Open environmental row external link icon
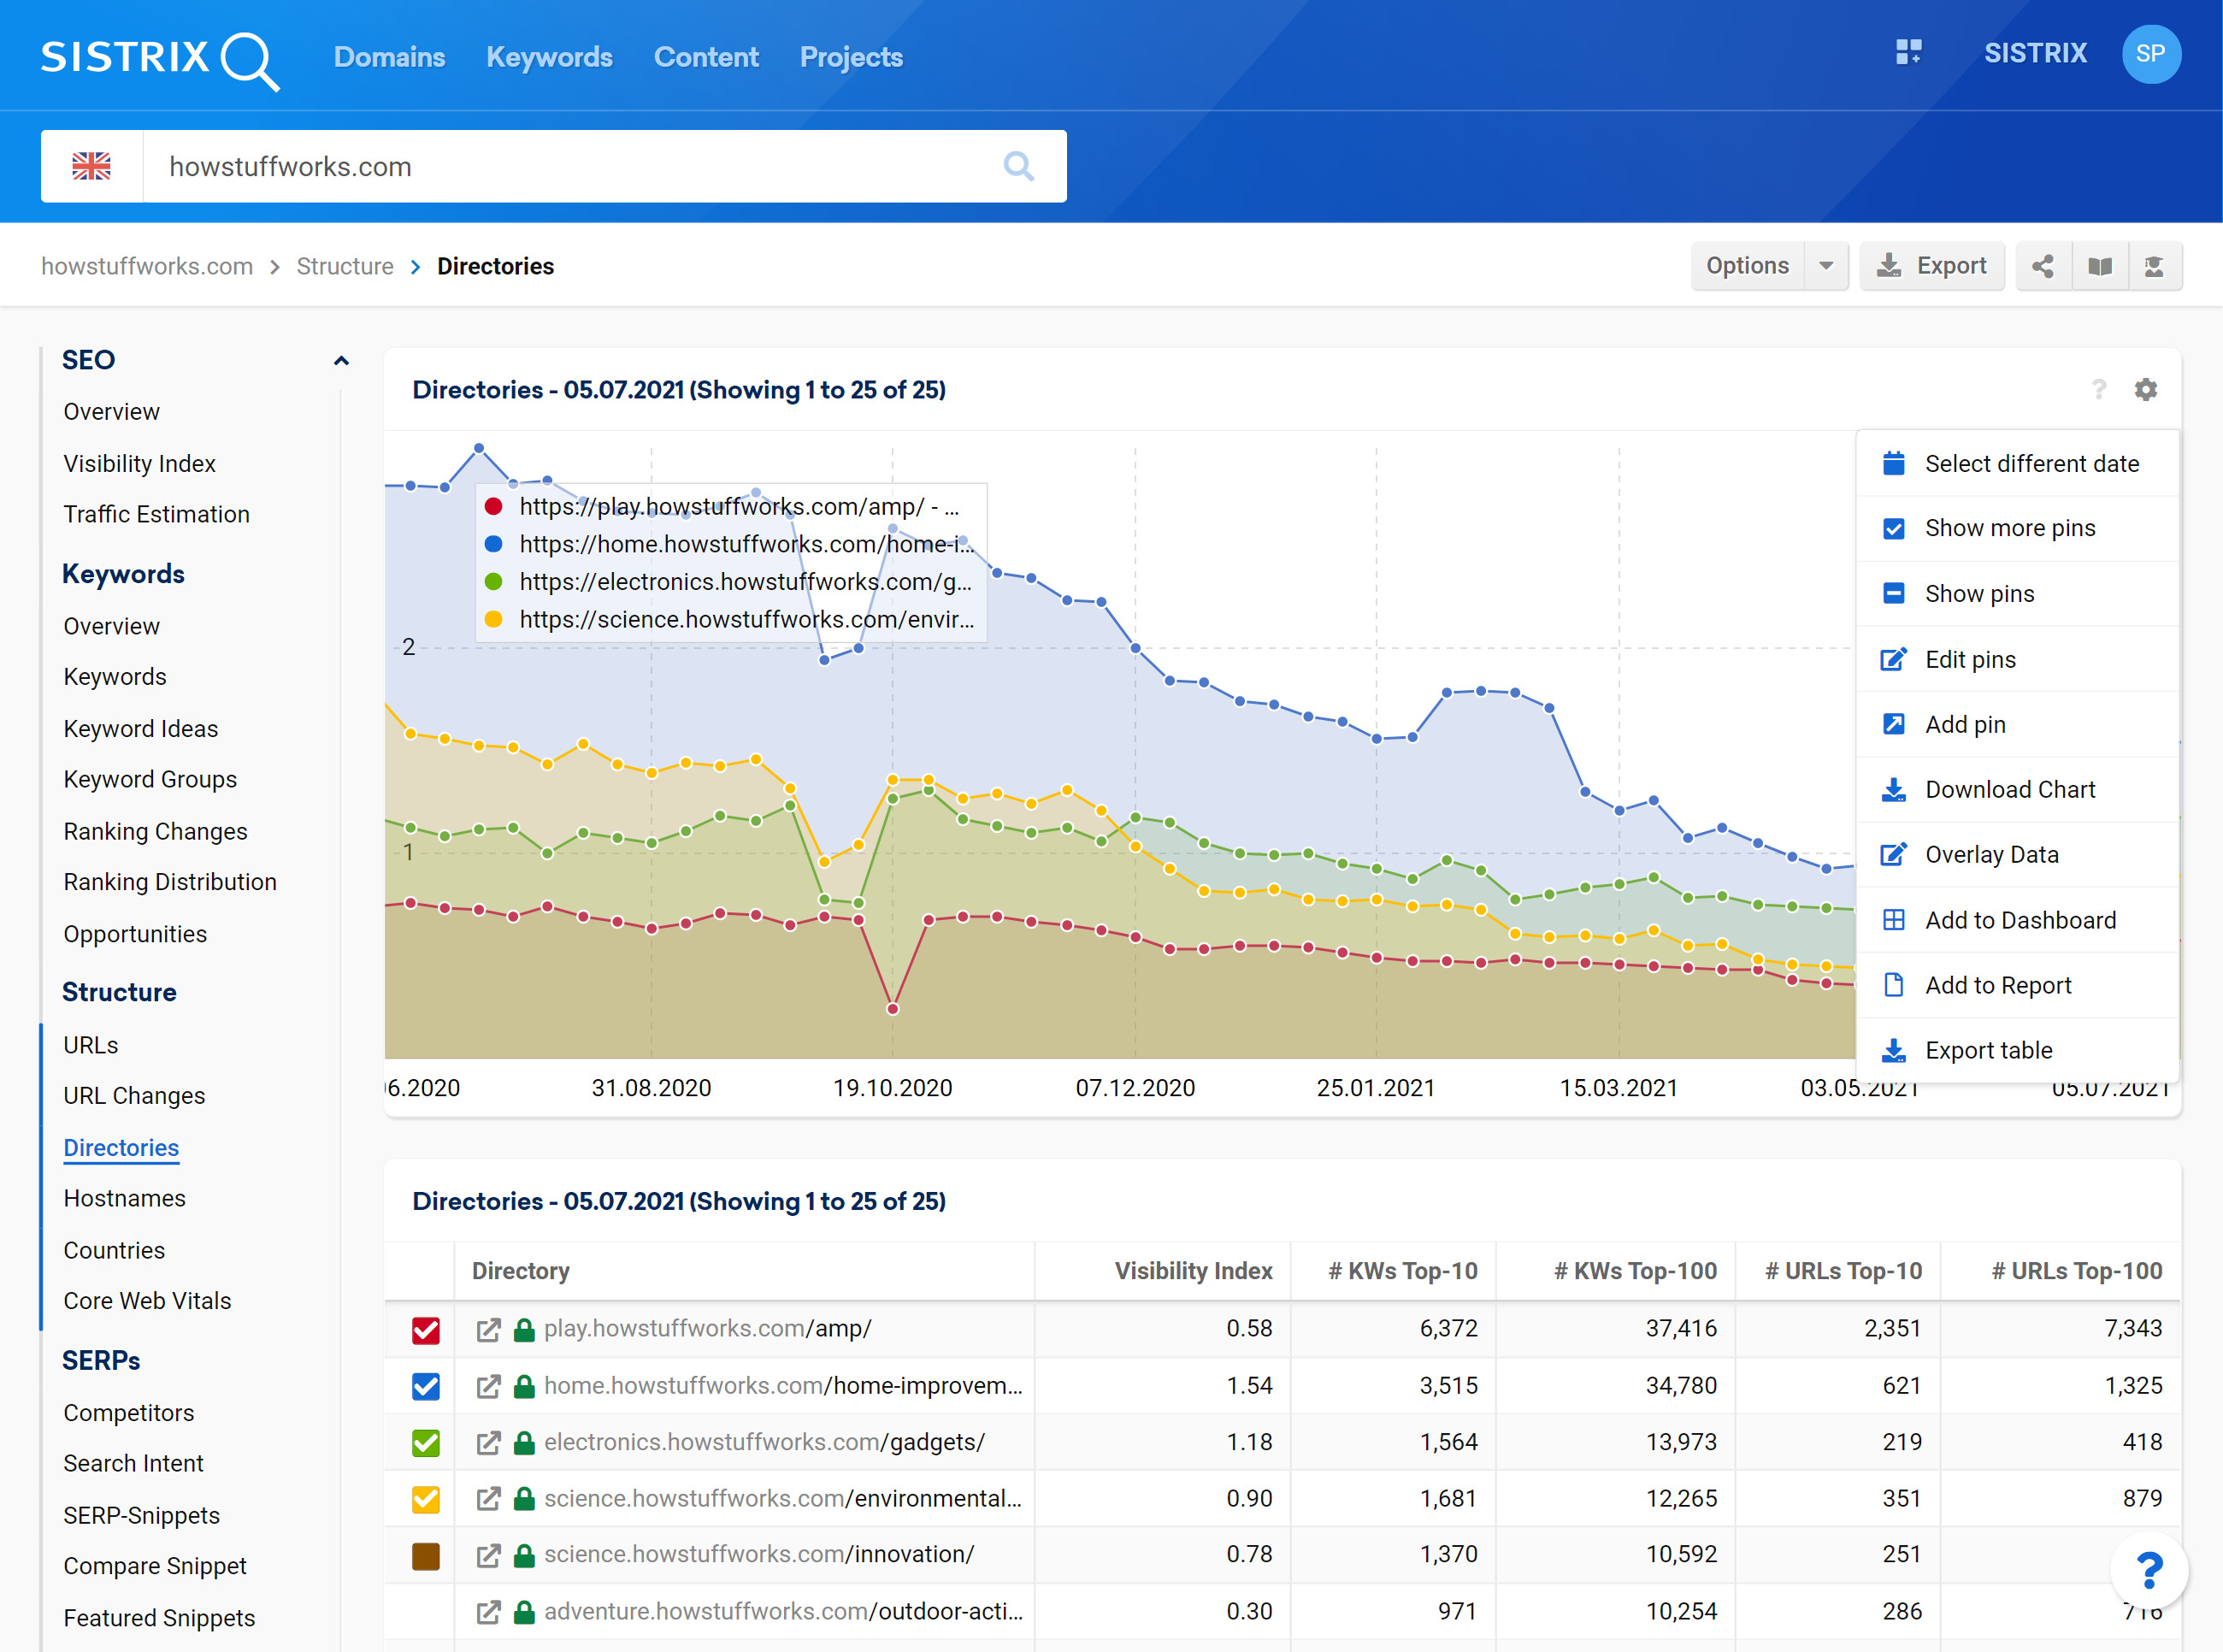 pyautogui.click(x=488, y=1500)
